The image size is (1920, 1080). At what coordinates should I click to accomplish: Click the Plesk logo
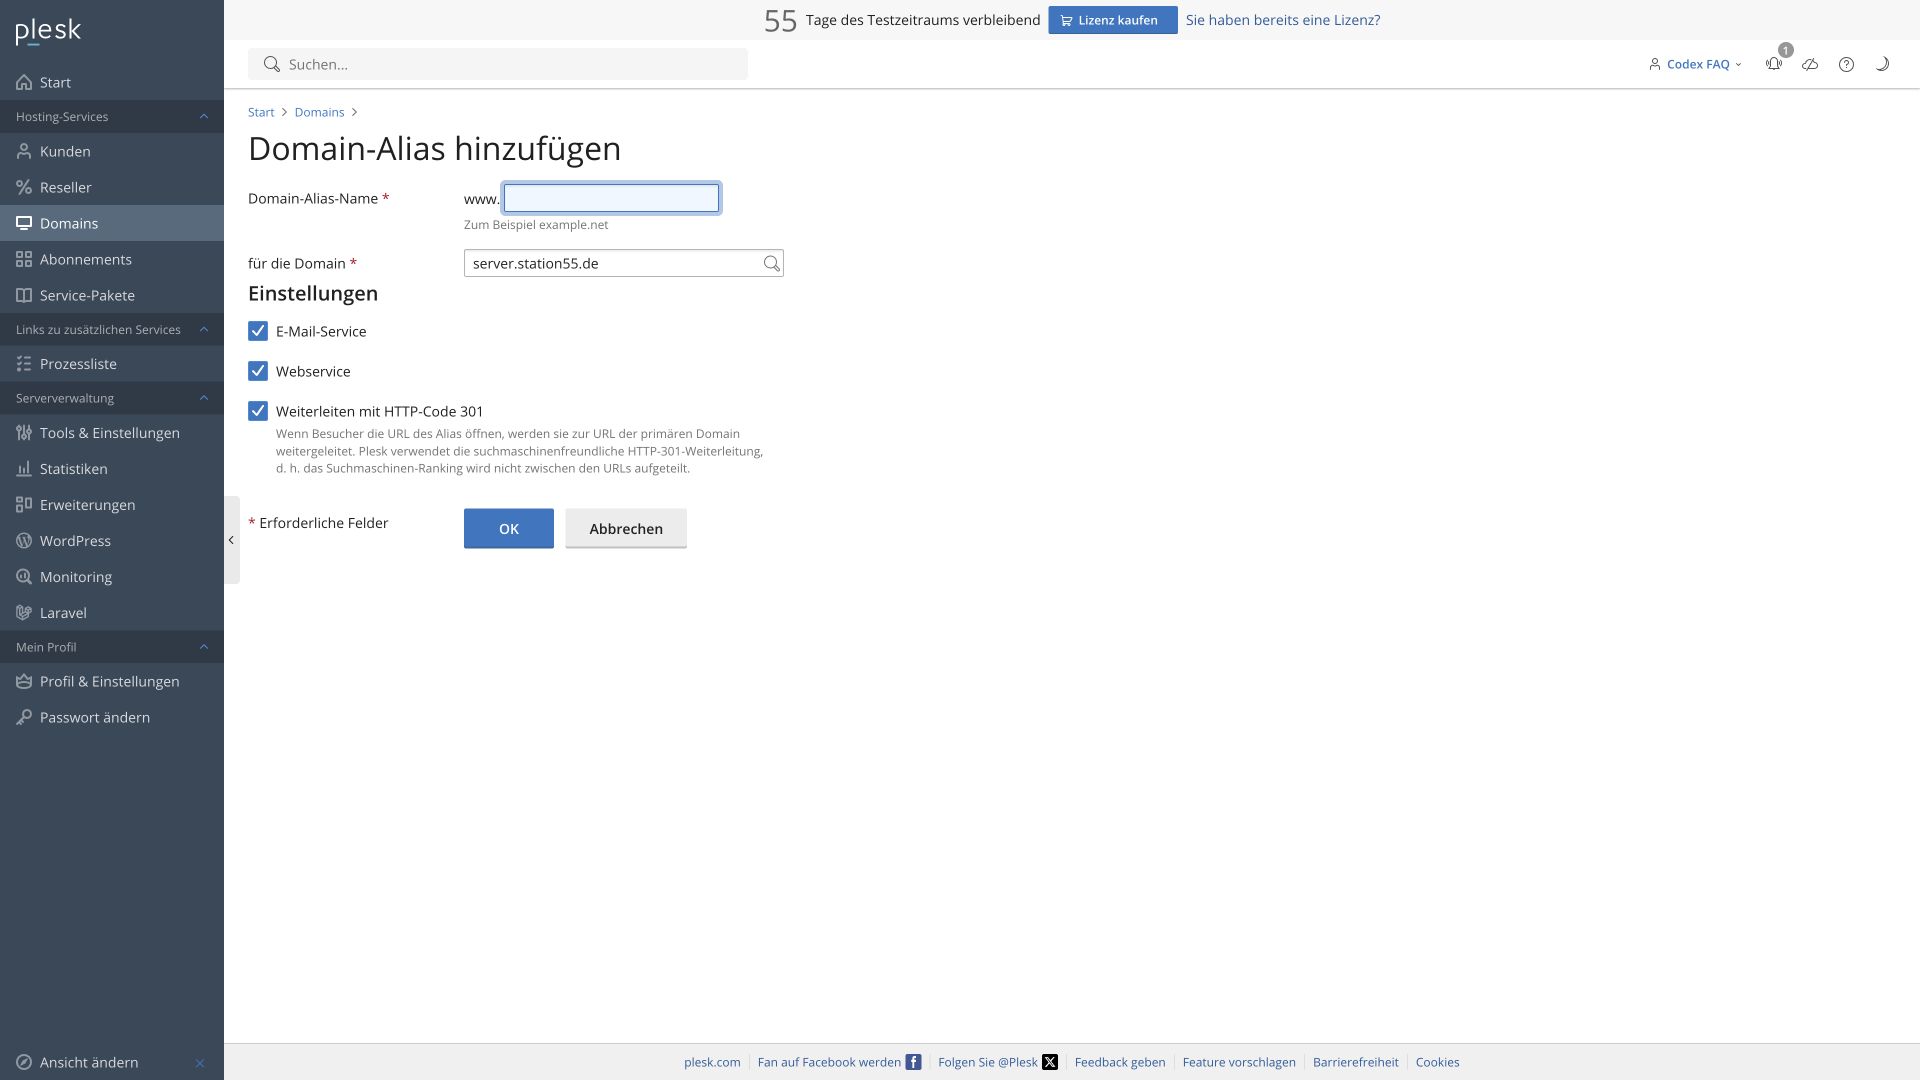(x=48, y=31)
